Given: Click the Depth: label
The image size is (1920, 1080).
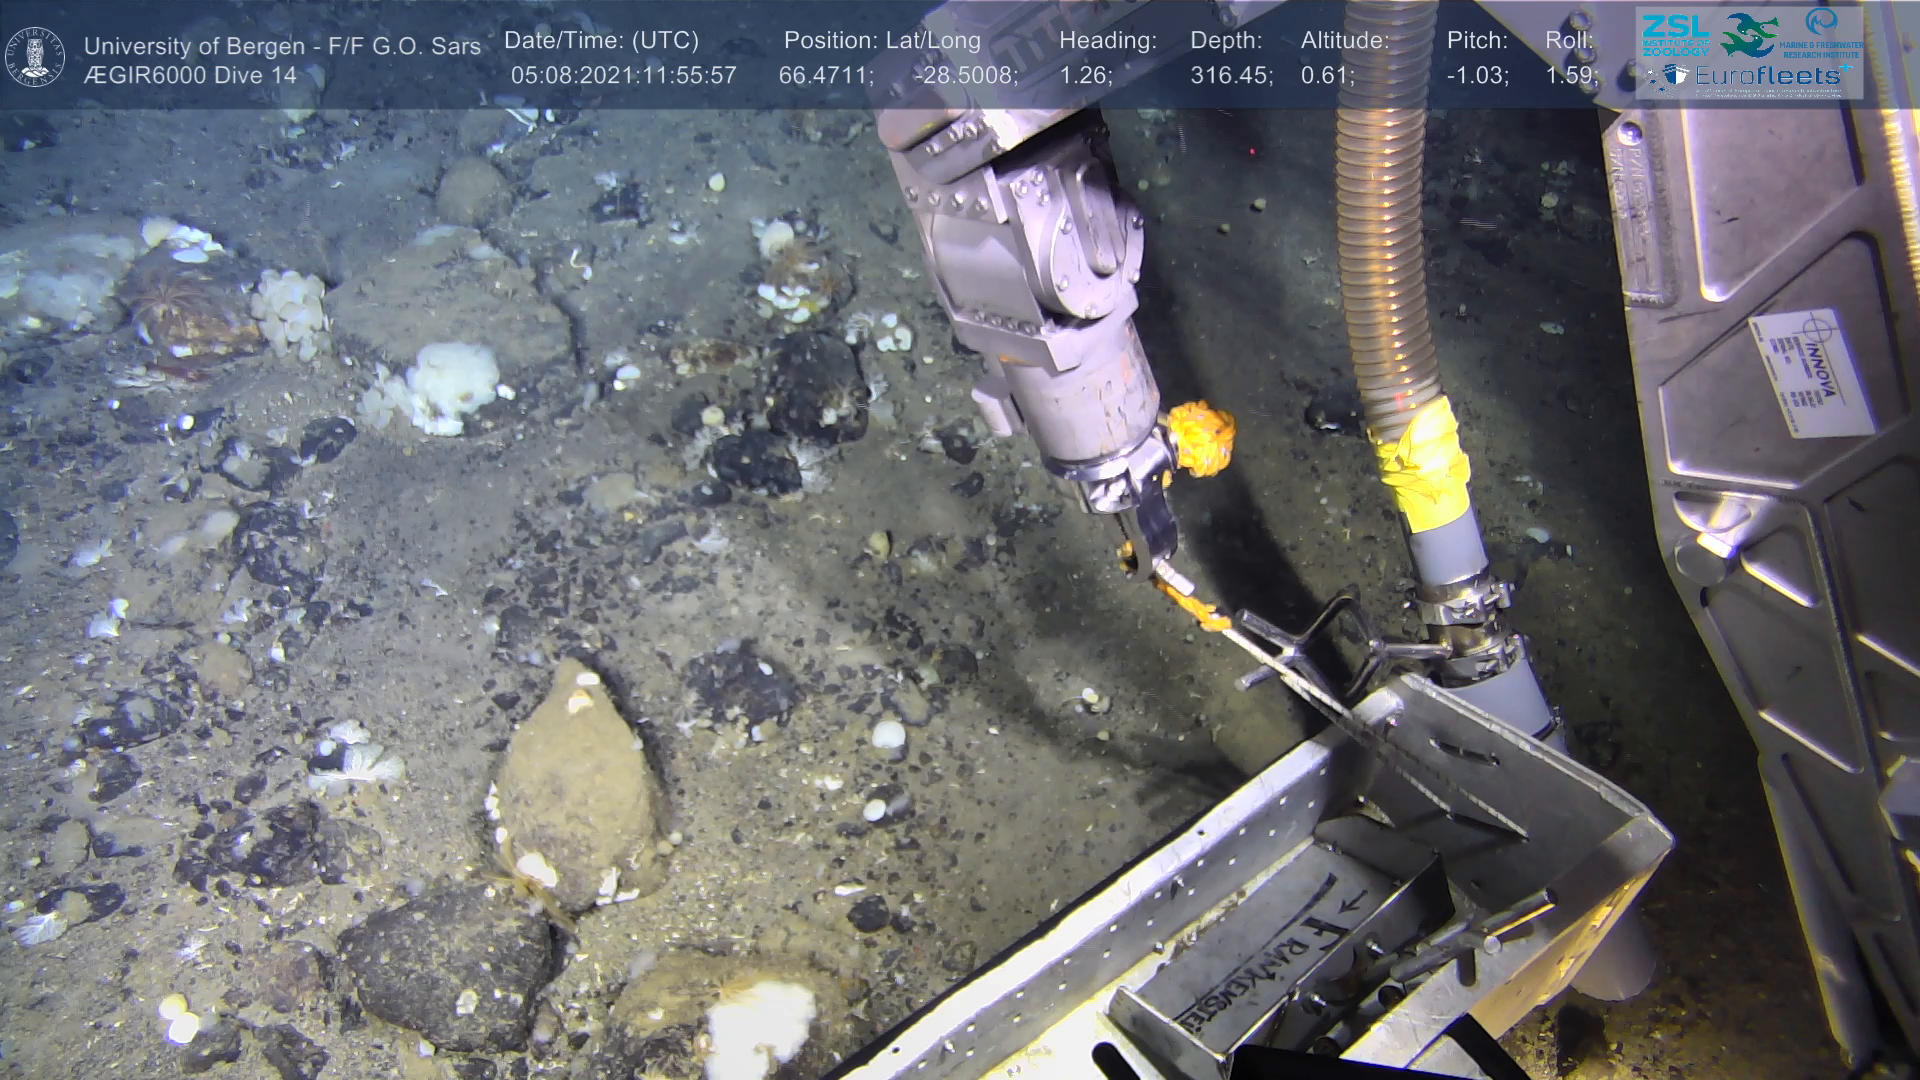Looking at the screenshot, I should point(1226,41).
